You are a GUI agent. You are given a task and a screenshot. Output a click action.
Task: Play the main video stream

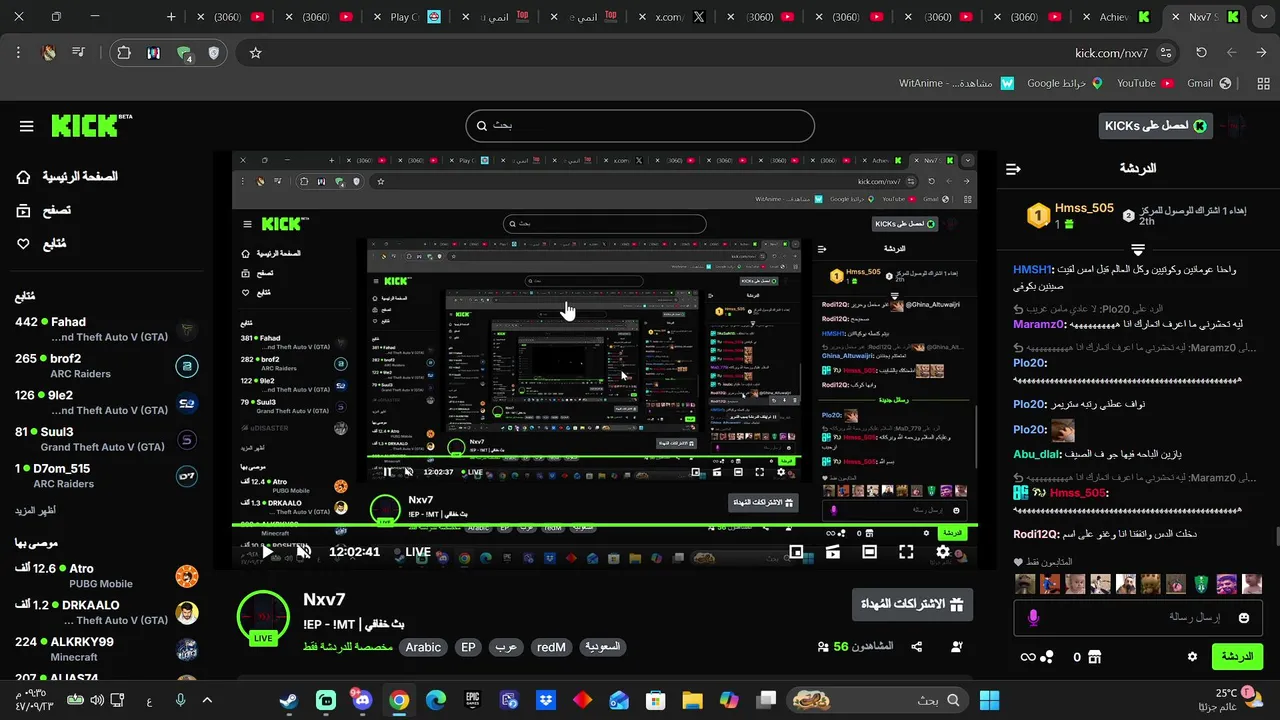pos(267,552)
